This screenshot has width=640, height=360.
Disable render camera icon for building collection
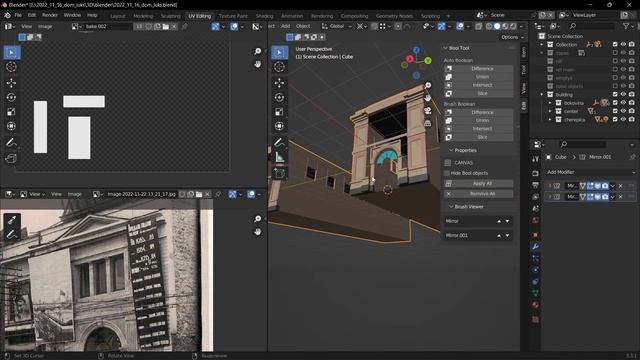coord(632,94)
